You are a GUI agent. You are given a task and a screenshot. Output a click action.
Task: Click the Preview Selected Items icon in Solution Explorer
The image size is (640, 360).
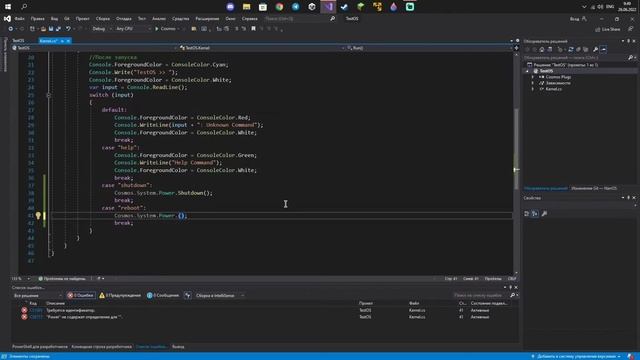click(x=603, y=49)
